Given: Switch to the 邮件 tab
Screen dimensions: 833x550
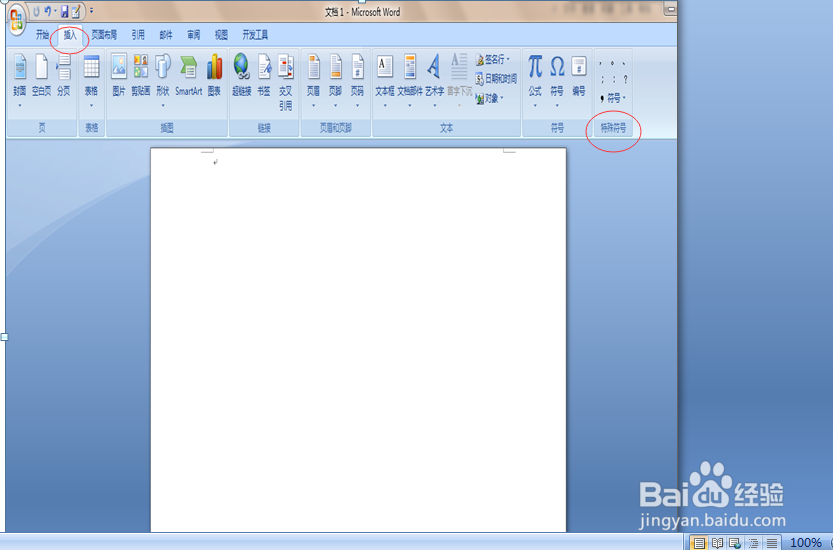Looking at the screenshot, I should click(166, 35).
